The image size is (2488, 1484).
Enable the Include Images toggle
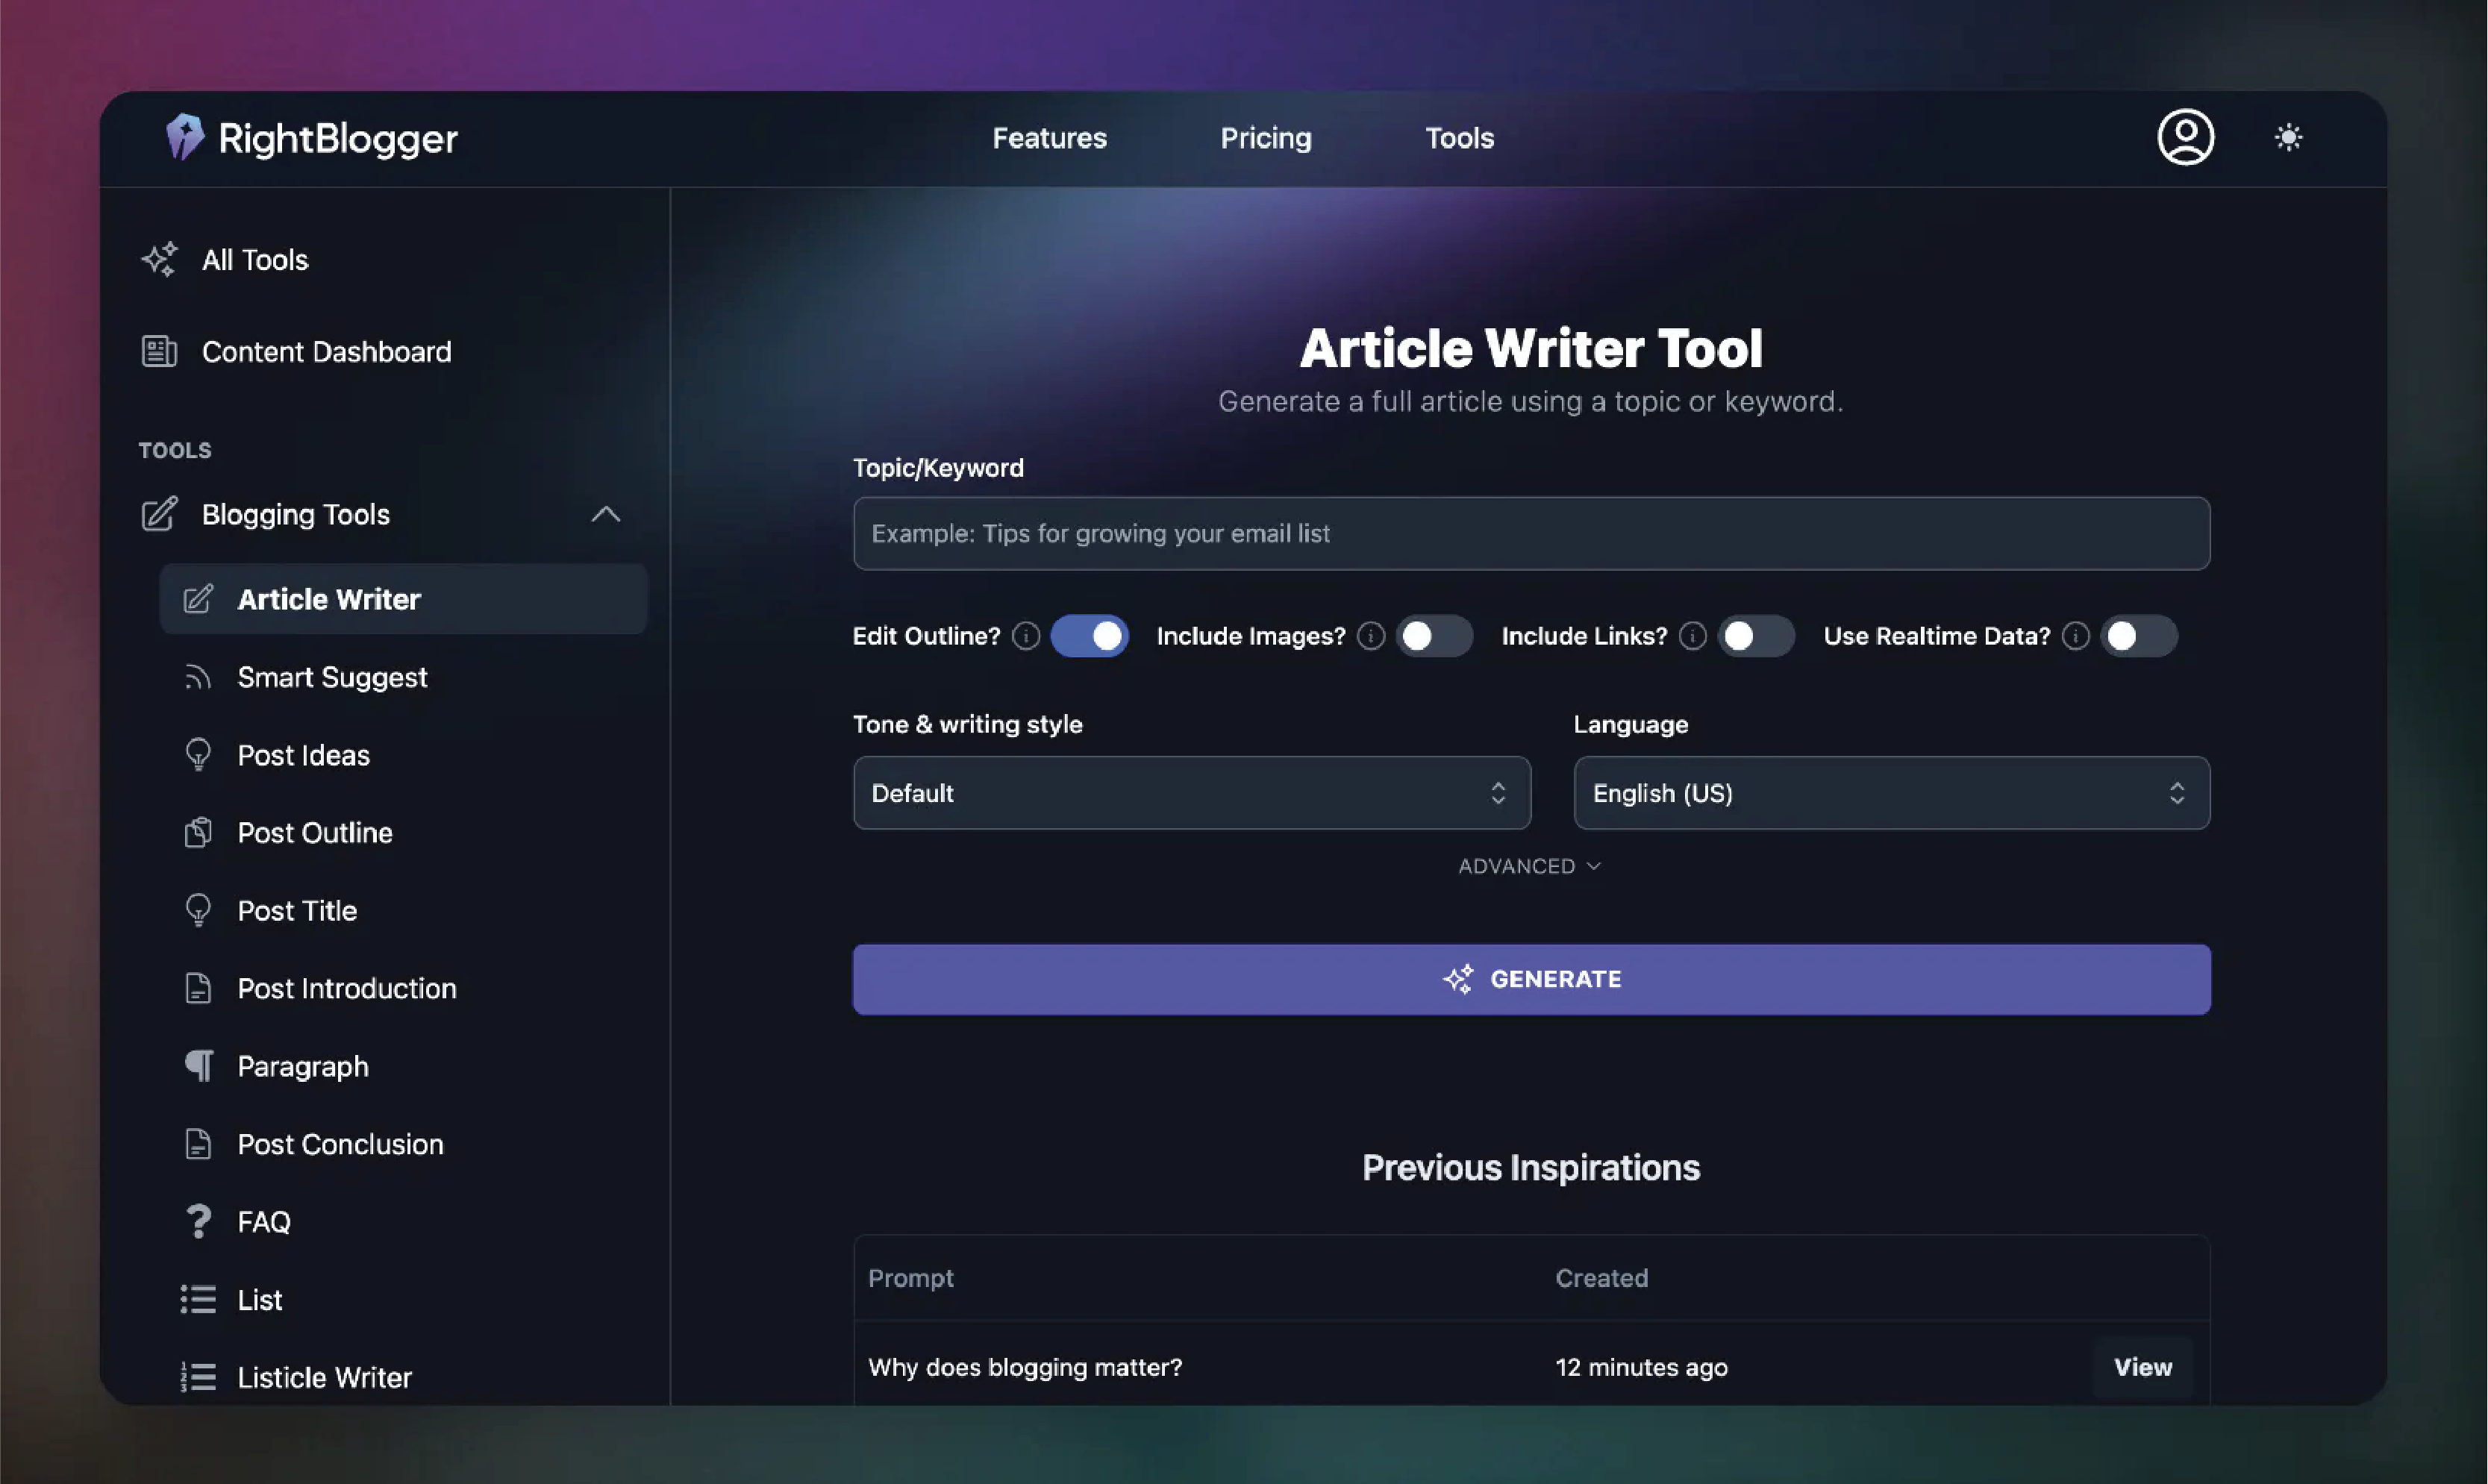click(1435, 635)
